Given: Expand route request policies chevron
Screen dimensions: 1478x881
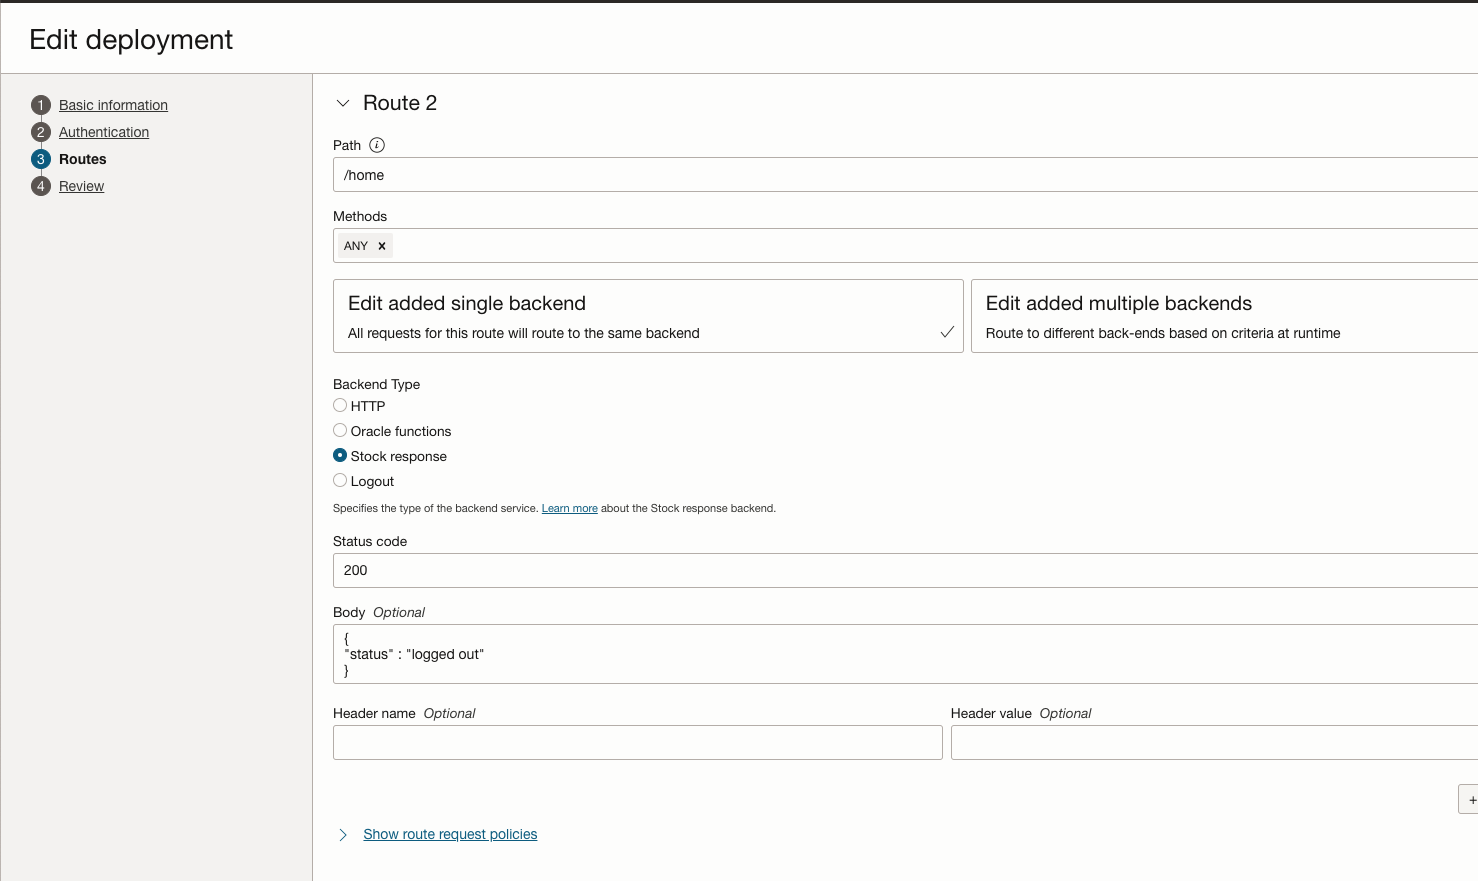Looking at the screenshot, I should click(343, 835).
